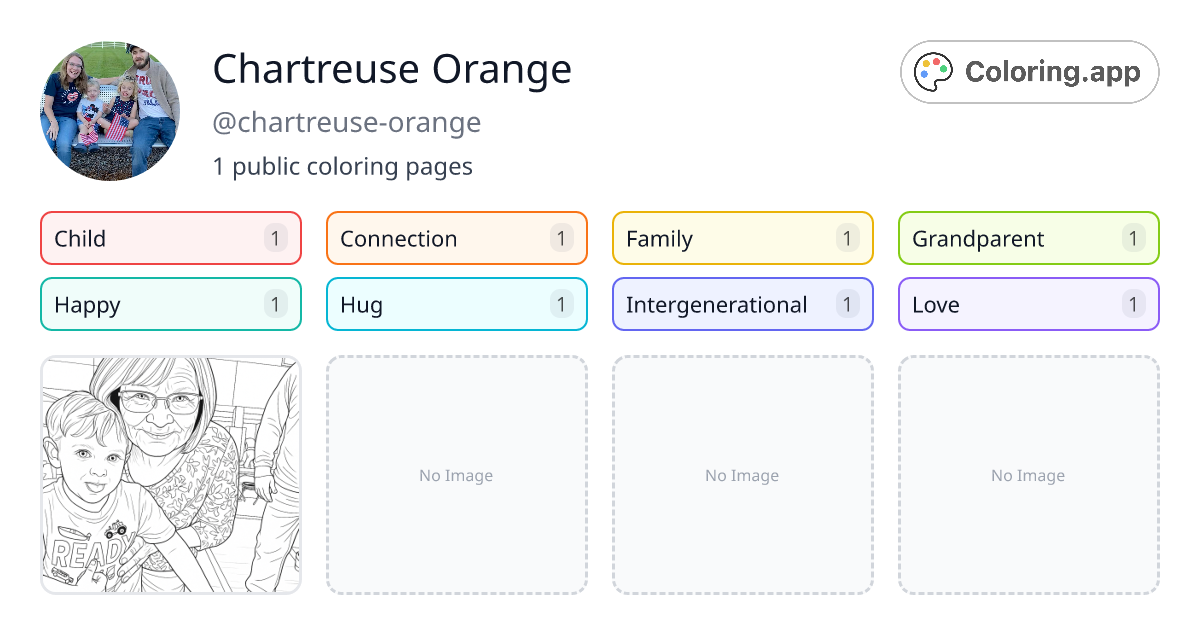This screenshot has width=1200, height=630.
Task: Select the Intergenerational tag
Action: pos(742,304)
